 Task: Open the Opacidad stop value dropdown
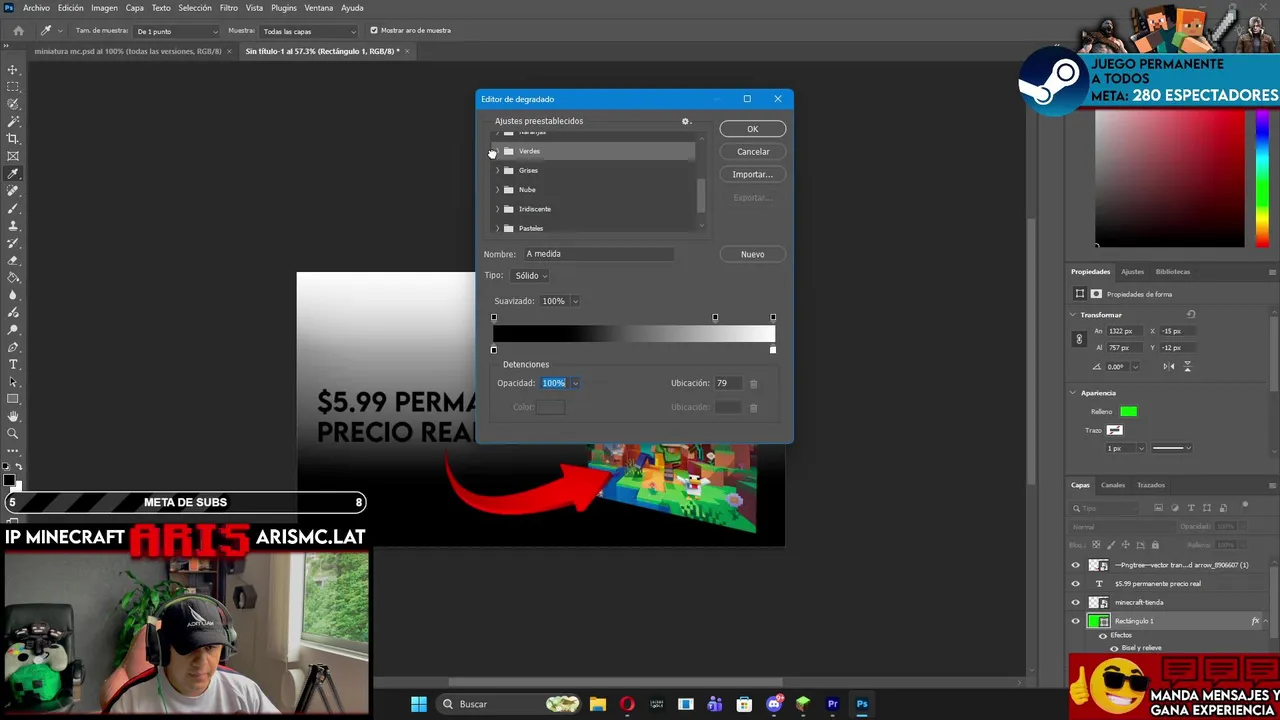tap(575, 383)
